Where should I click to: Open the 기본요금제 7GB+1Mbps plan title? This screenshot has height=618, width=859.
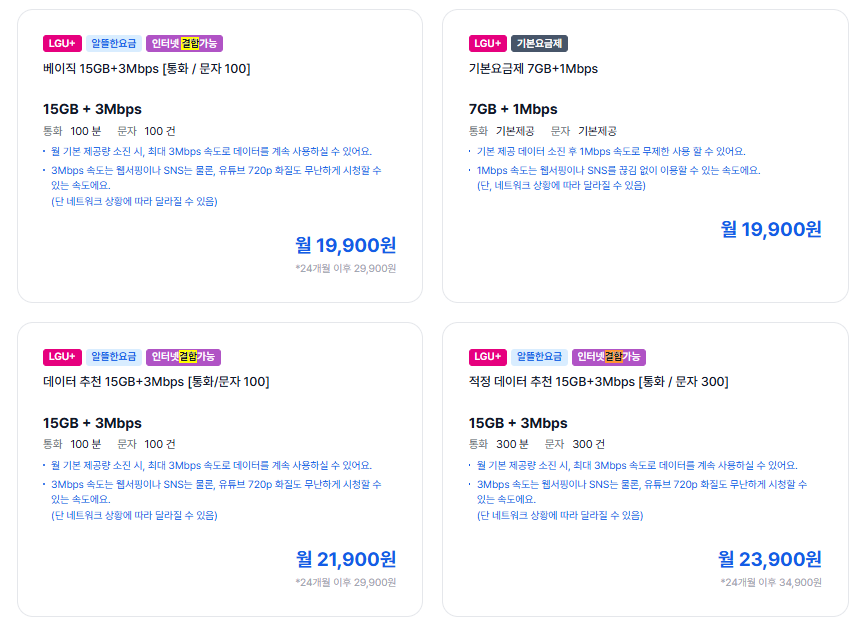click(533, 69)
